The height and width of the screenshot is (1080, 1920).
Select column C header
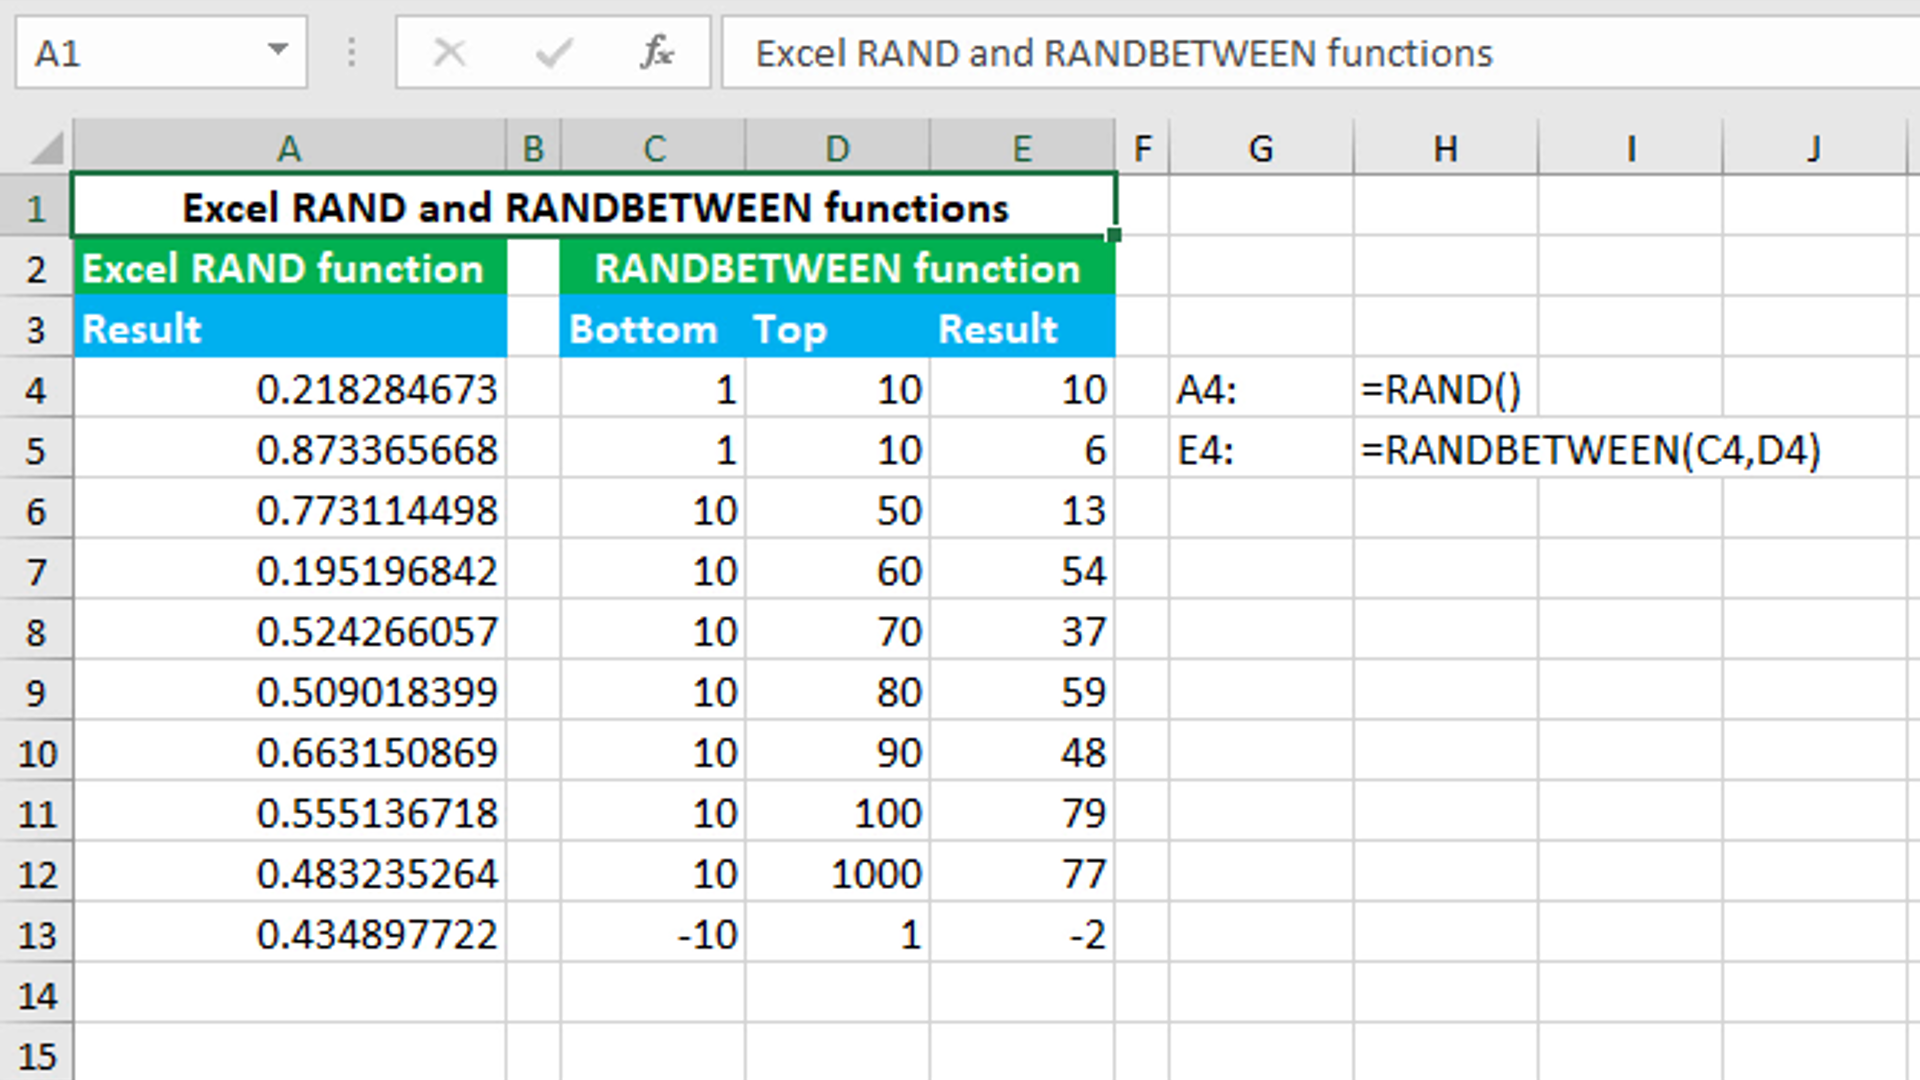coord(653,148)
